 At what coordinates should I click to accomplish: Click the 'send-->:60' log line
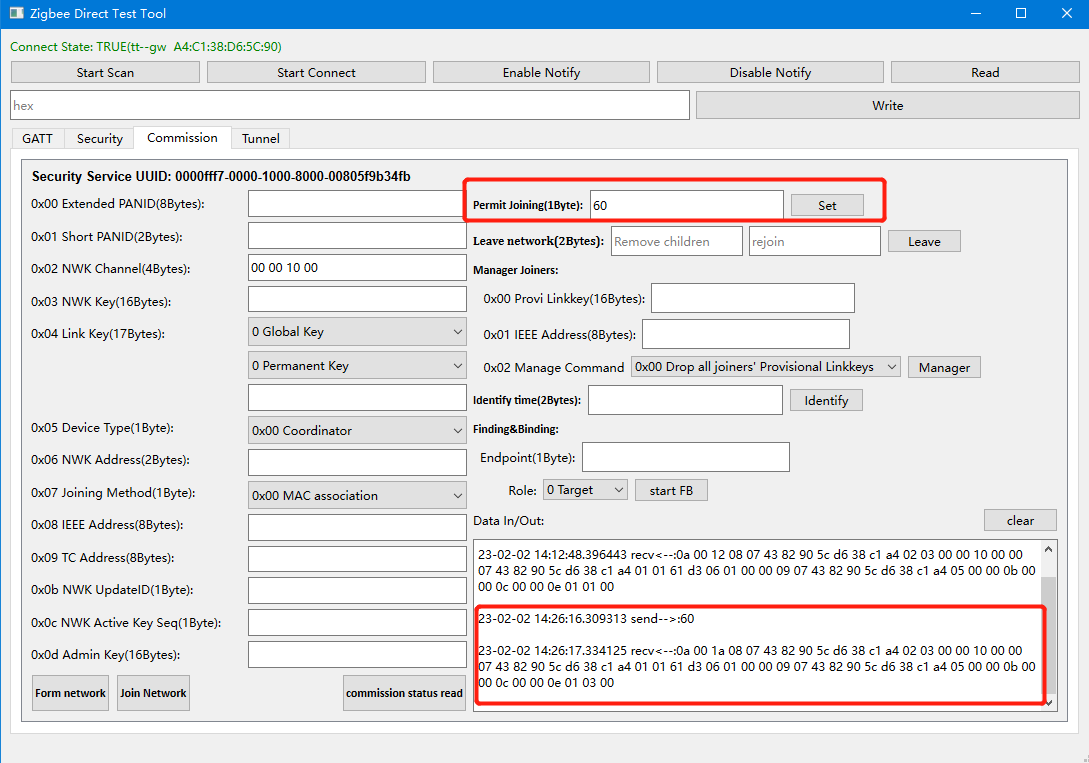(x=586, y=619)
